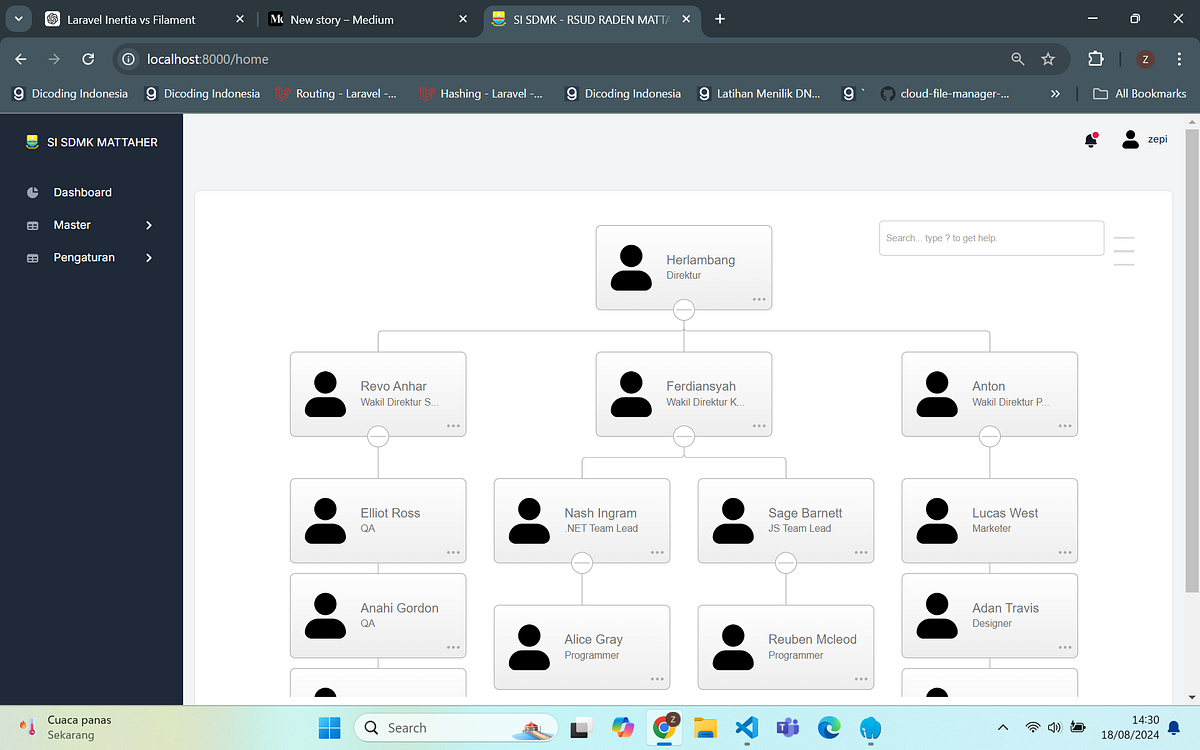Image resolution: width=1200 pixels, height=750 pixels.
Task: Collapse Herlambang's subordinates using the node toggle
Action: [x=683, y=310]
